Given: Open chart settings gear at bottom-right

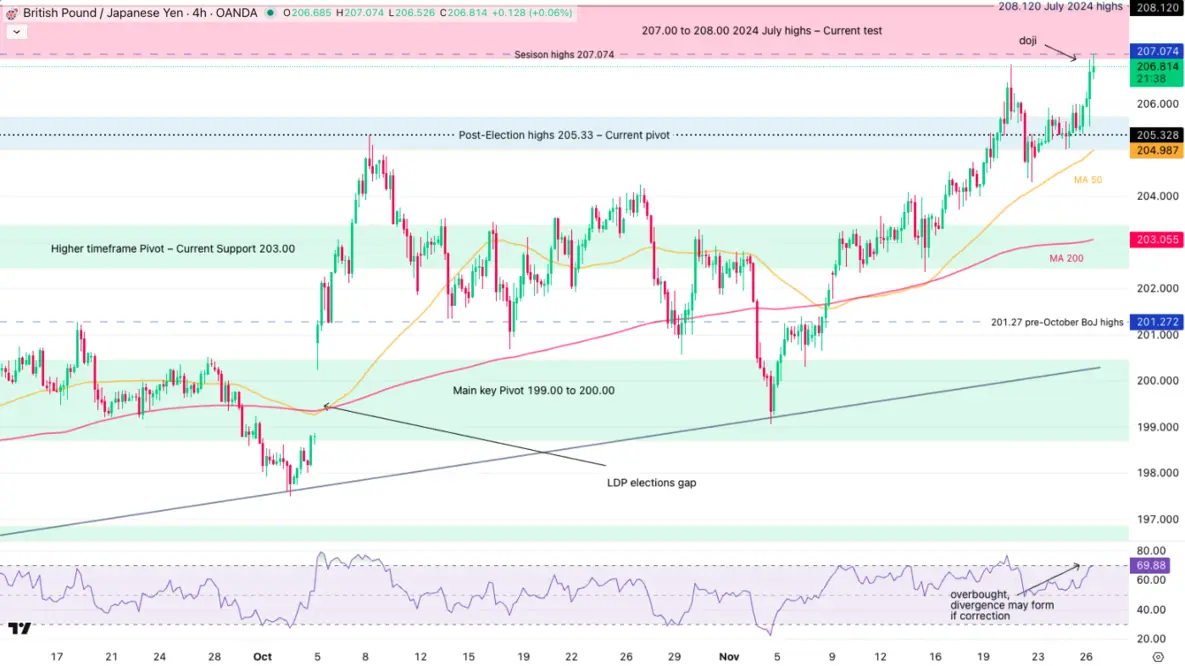Looking at the screenshot, I should 1157,657.
